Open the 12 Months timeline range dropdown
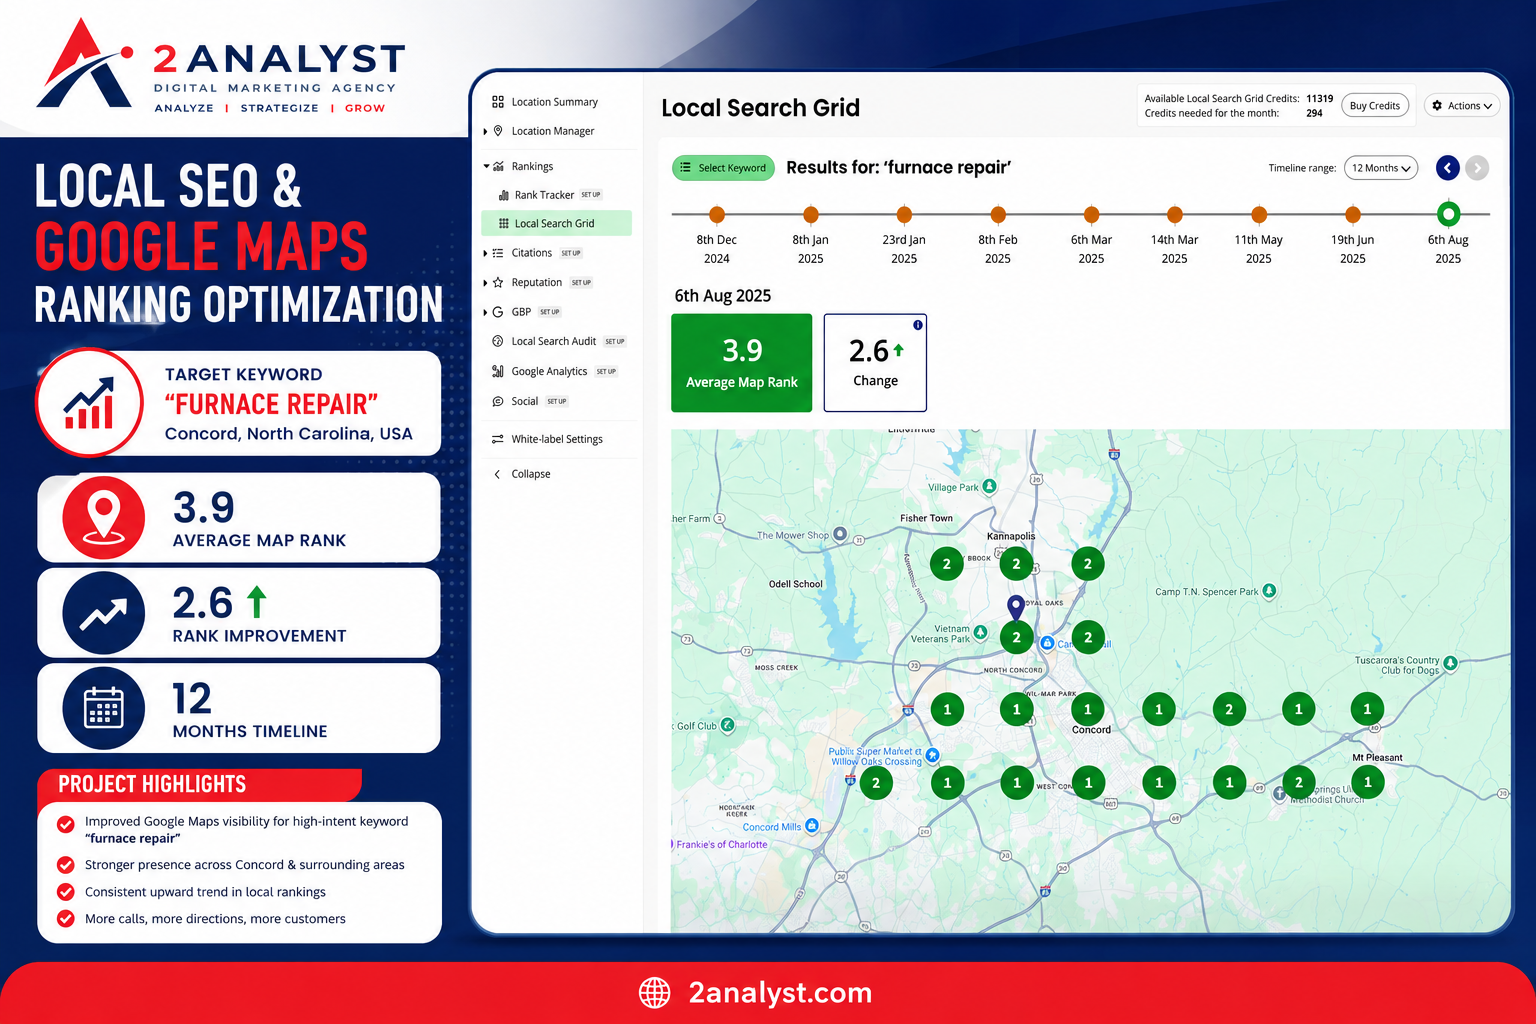The height and width of the screenshot is (1024, 1536). pos(1381,168)
